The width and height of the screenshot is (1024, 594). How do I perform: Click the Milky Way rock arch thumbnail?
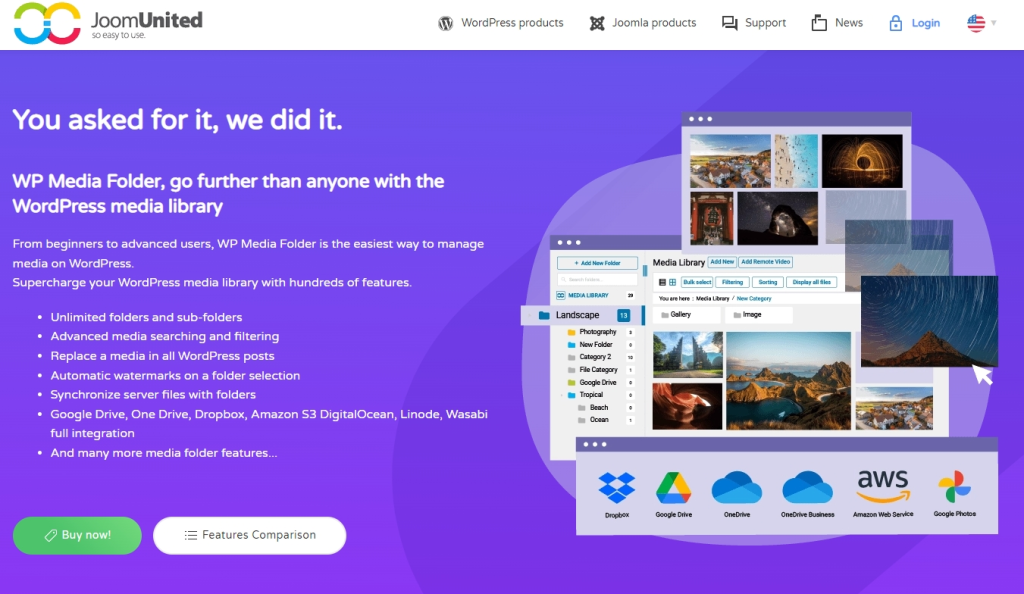point(777,218)
